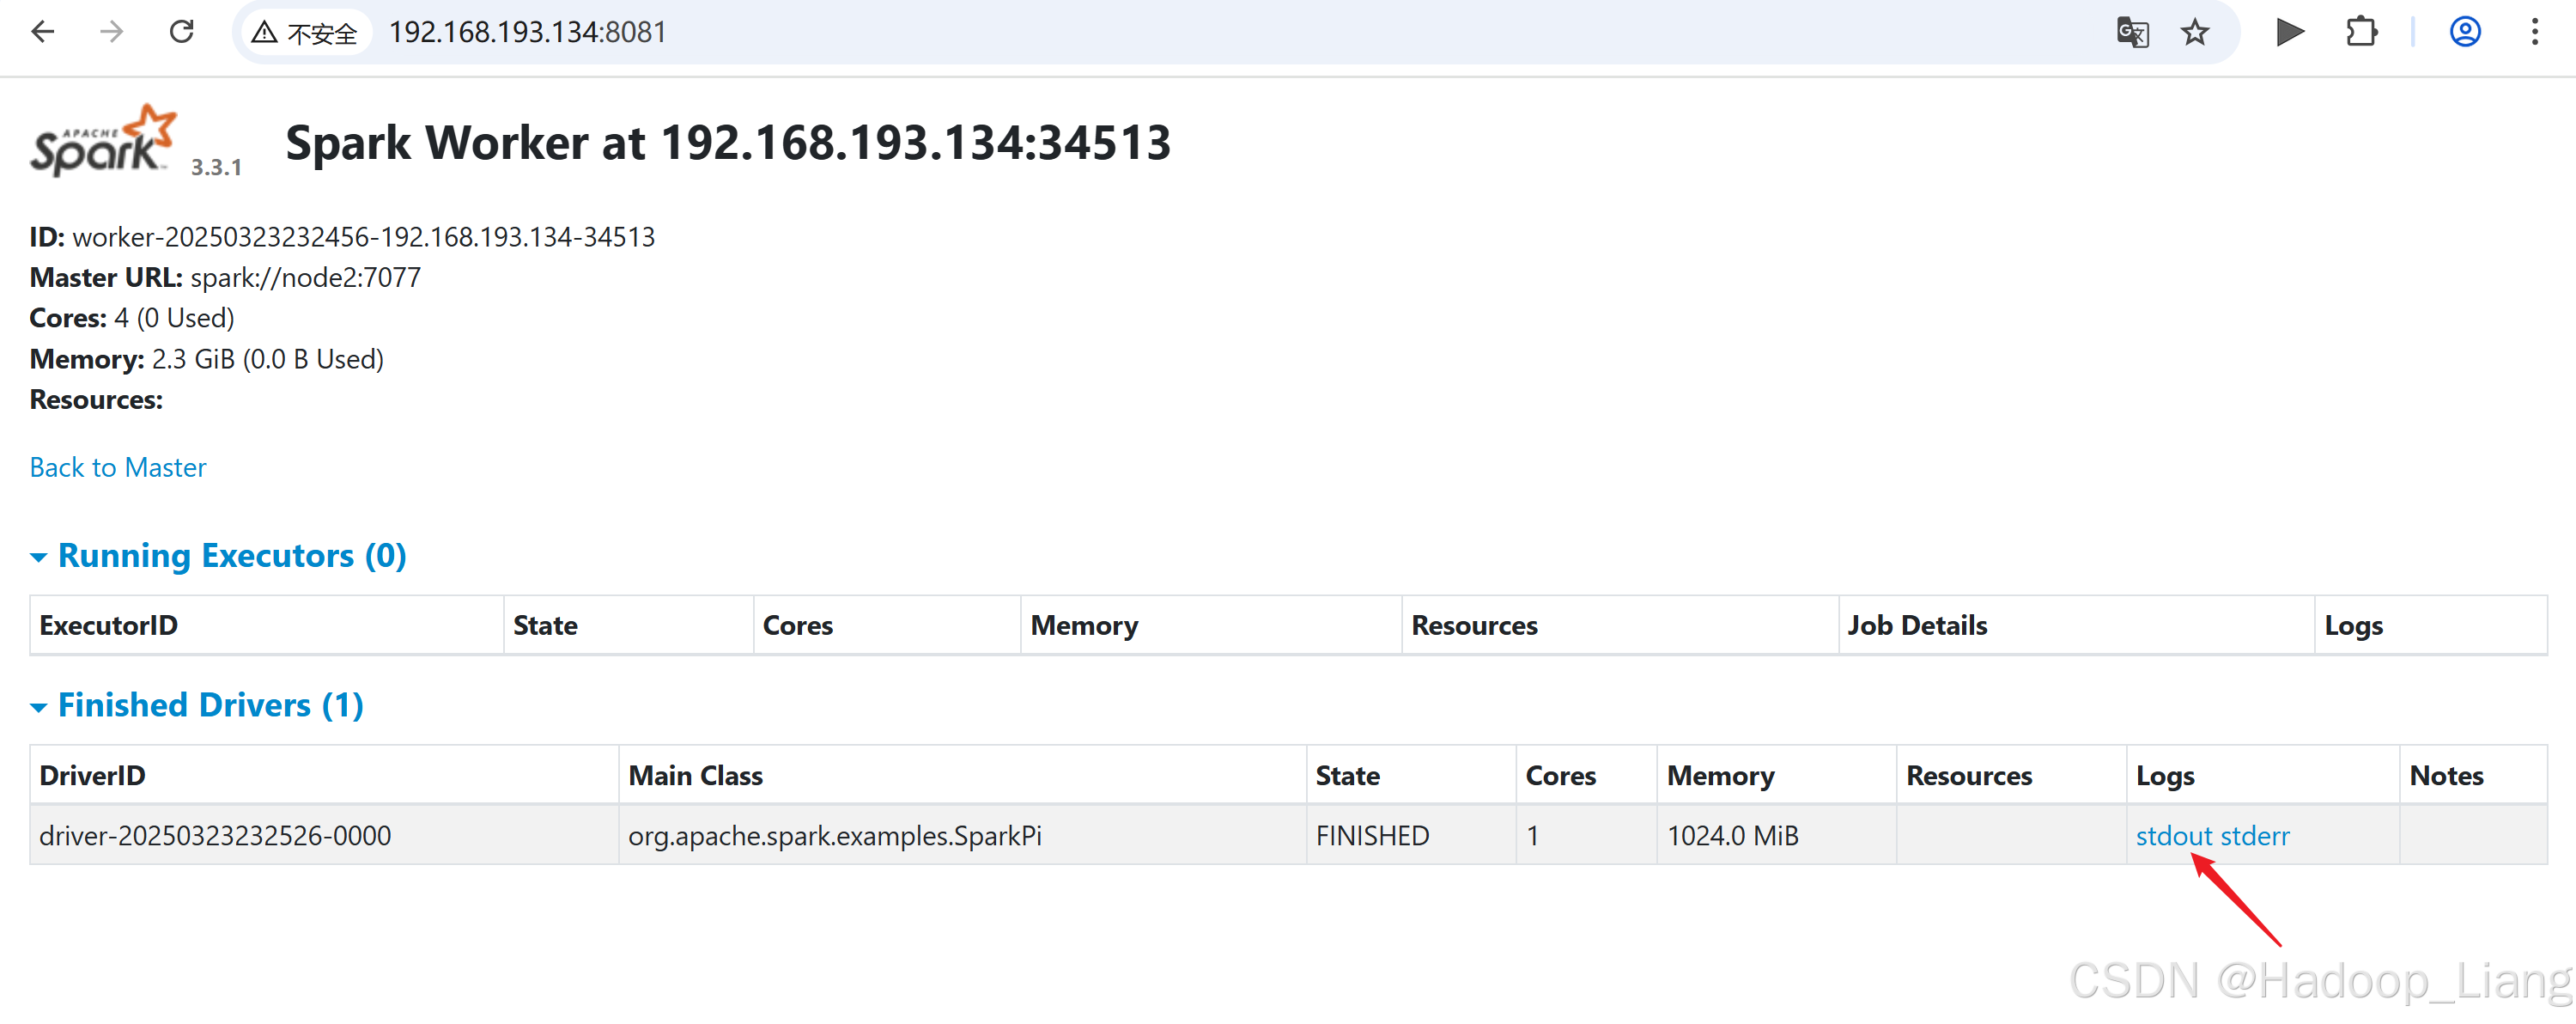This screenshot has width=2576, height=1024.
Task: Click the ExecutorID column header
Action: click(108, 625)
